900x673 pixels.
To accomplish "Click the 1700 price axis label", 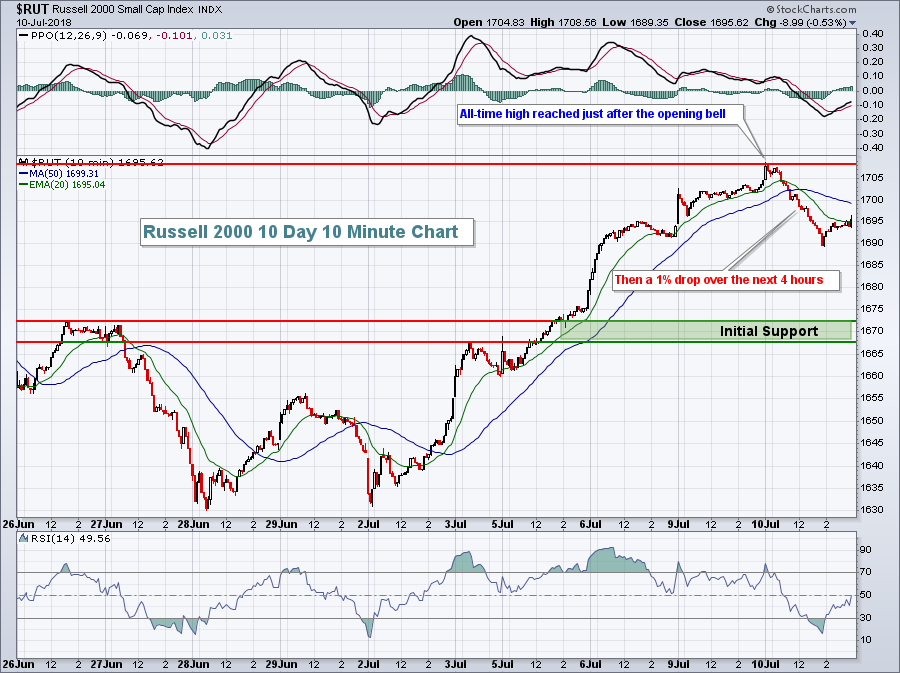I will coord(871,200).
